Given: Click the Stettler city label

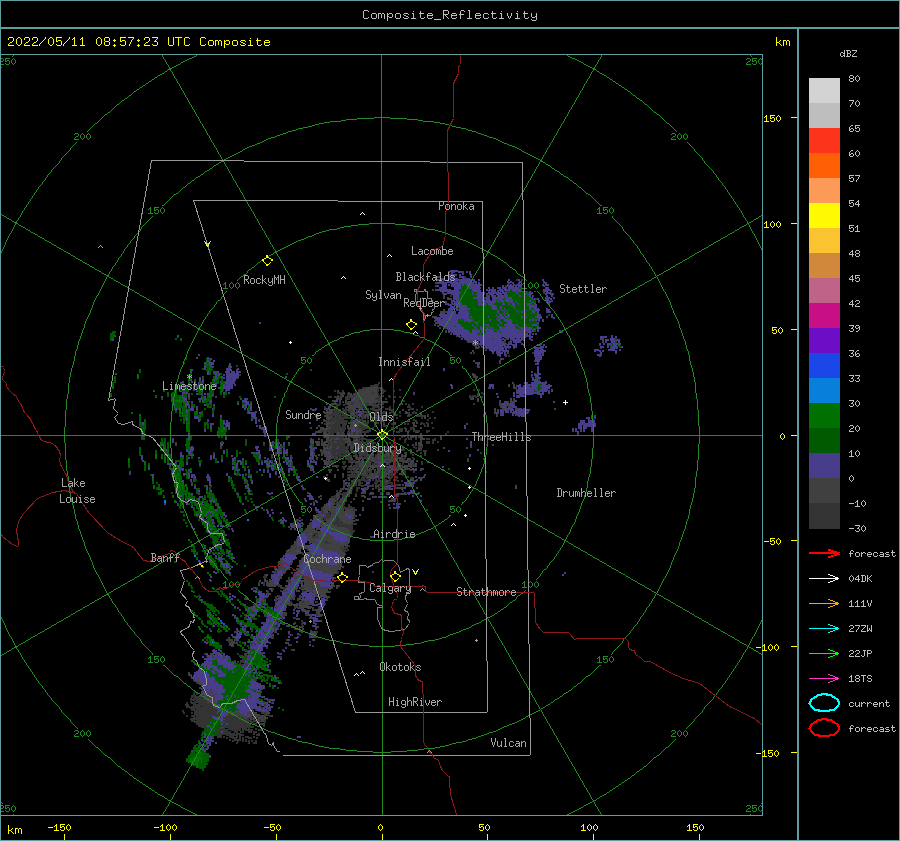Looking at the screenshot, I should pyautogui.click(x=583, y=289).
